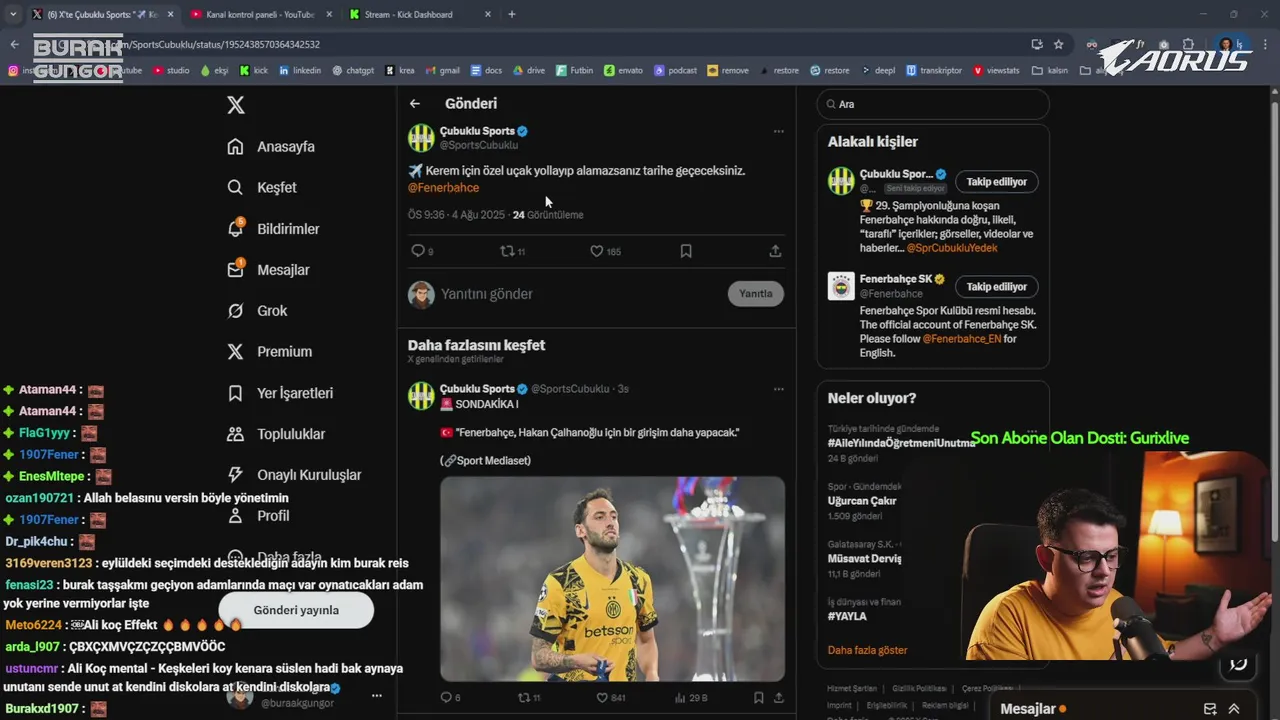Open a new browser tab

tap(512, 15)
